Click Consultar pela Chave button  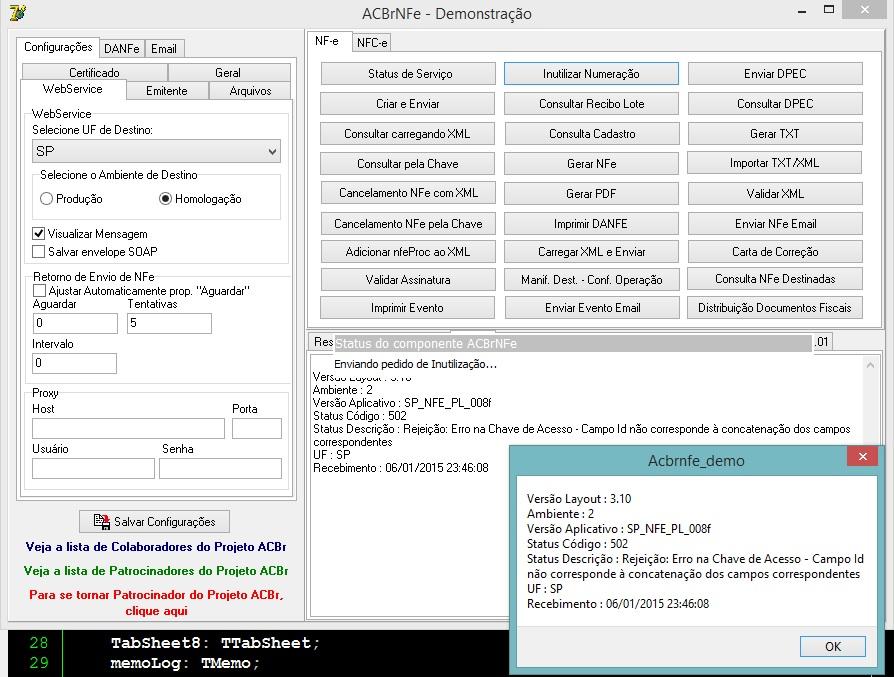click(x=408, y=164)
